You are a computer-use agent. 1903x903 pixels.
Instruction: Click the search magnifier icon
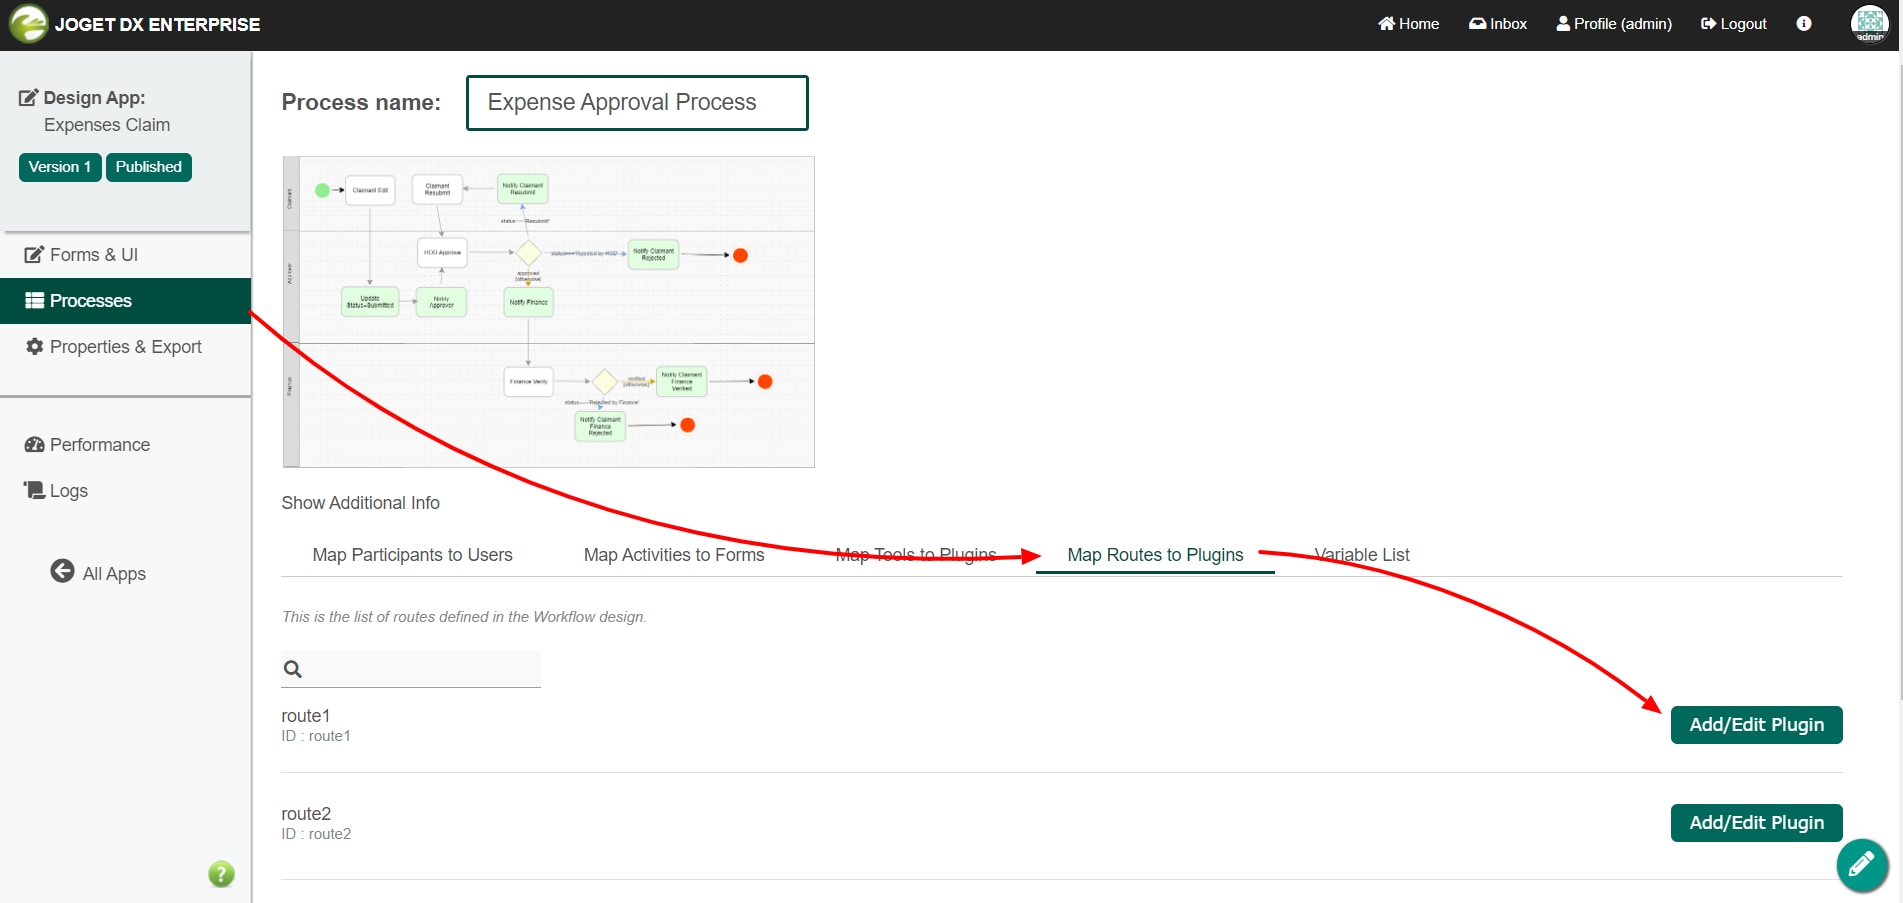[293, 669]
